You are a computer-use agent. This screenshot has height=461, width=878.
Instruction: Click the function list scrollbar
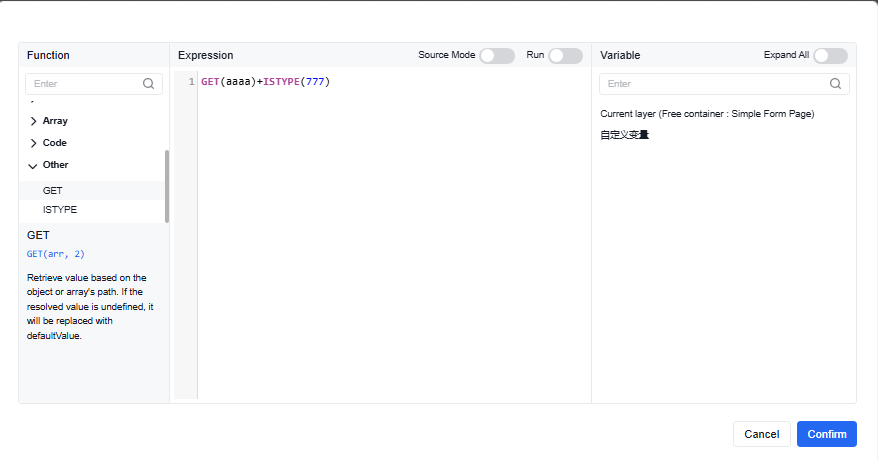click(x=167, y=185)
